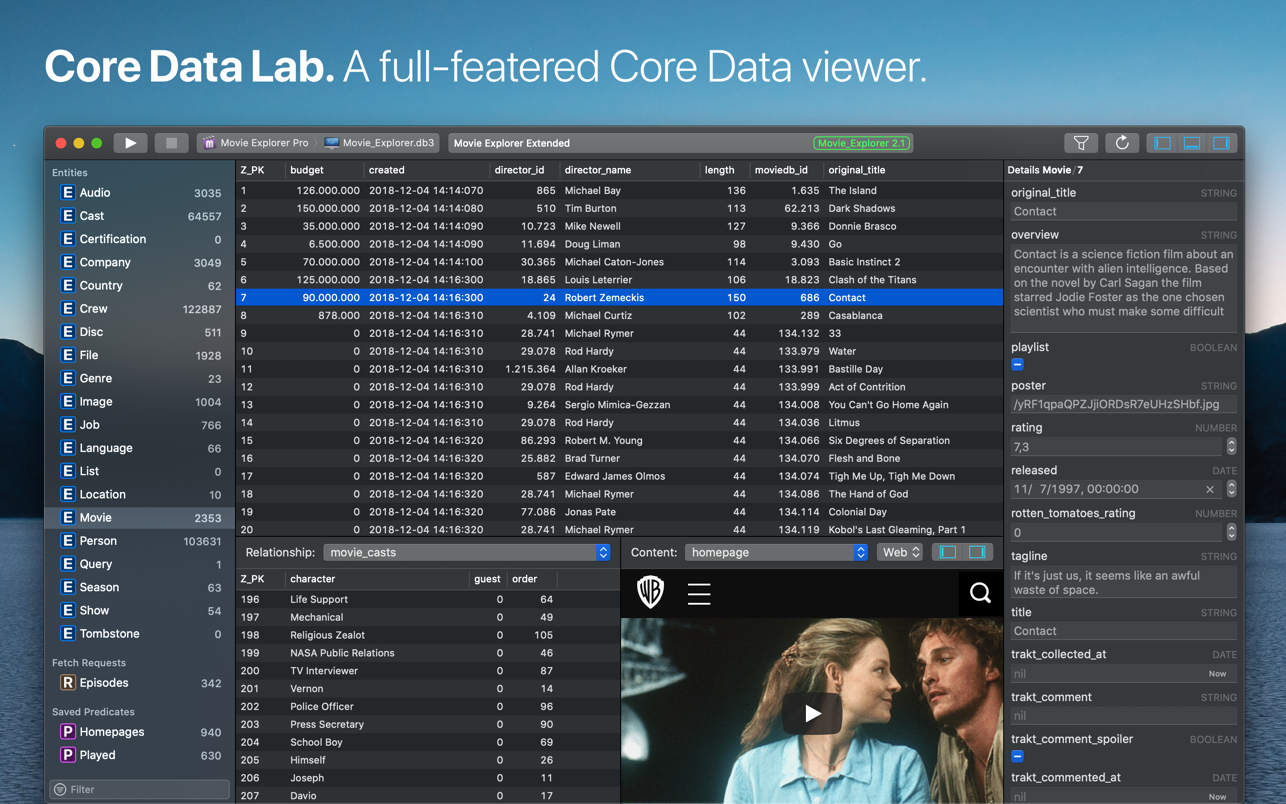
Task: Select the Casablanca movie row
Action: point(619,315)
